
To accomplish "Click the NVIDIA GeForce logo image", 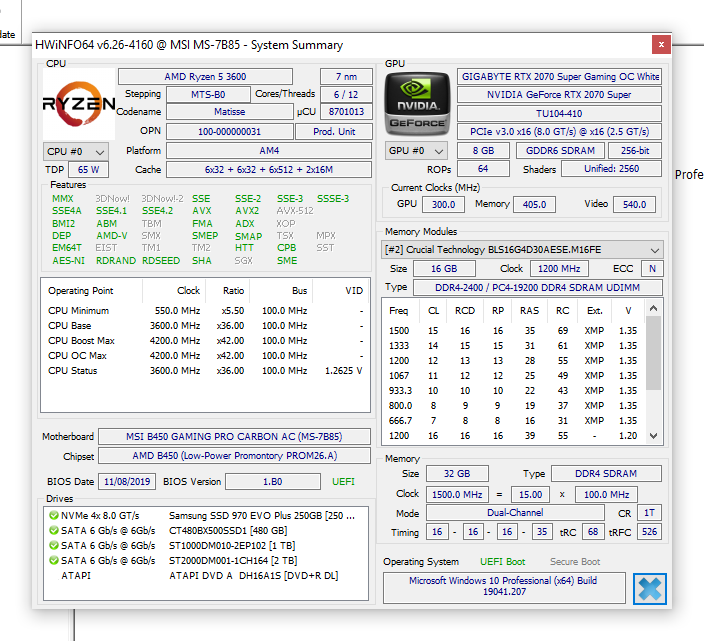I will 418,104.
